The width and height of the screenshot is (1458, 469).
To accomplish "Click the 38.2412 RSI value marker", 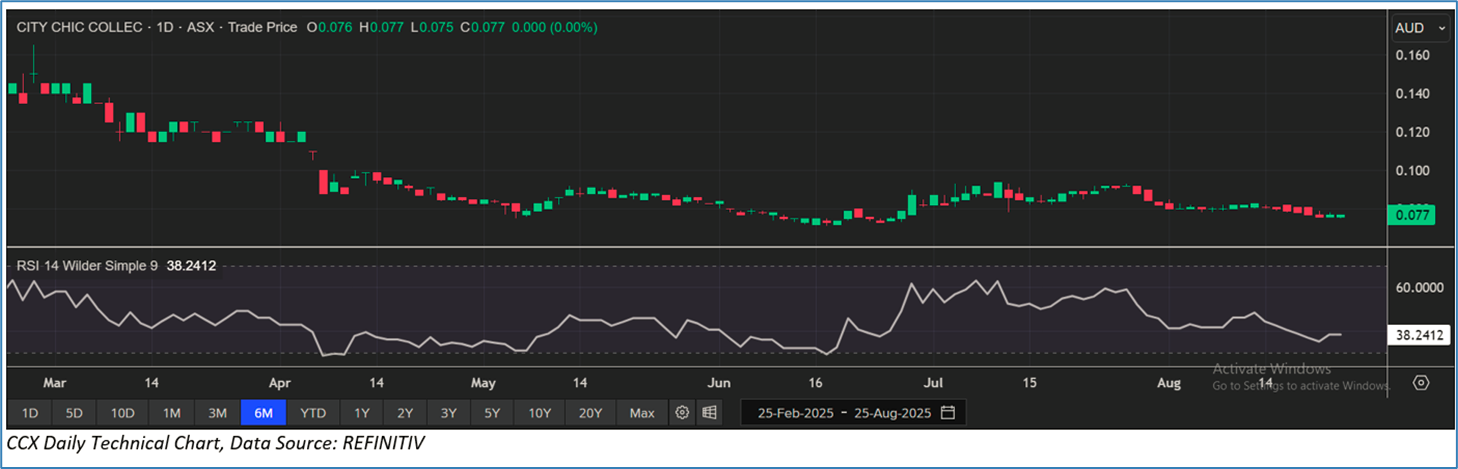I will (x=1419, y=336).
